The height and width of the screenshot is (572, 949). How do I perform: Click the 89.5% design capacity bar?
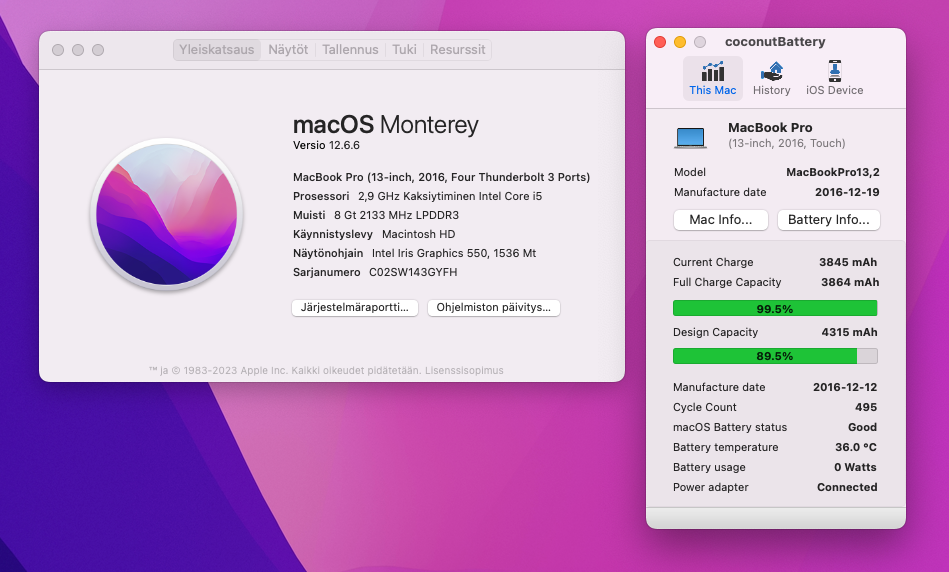775,356
